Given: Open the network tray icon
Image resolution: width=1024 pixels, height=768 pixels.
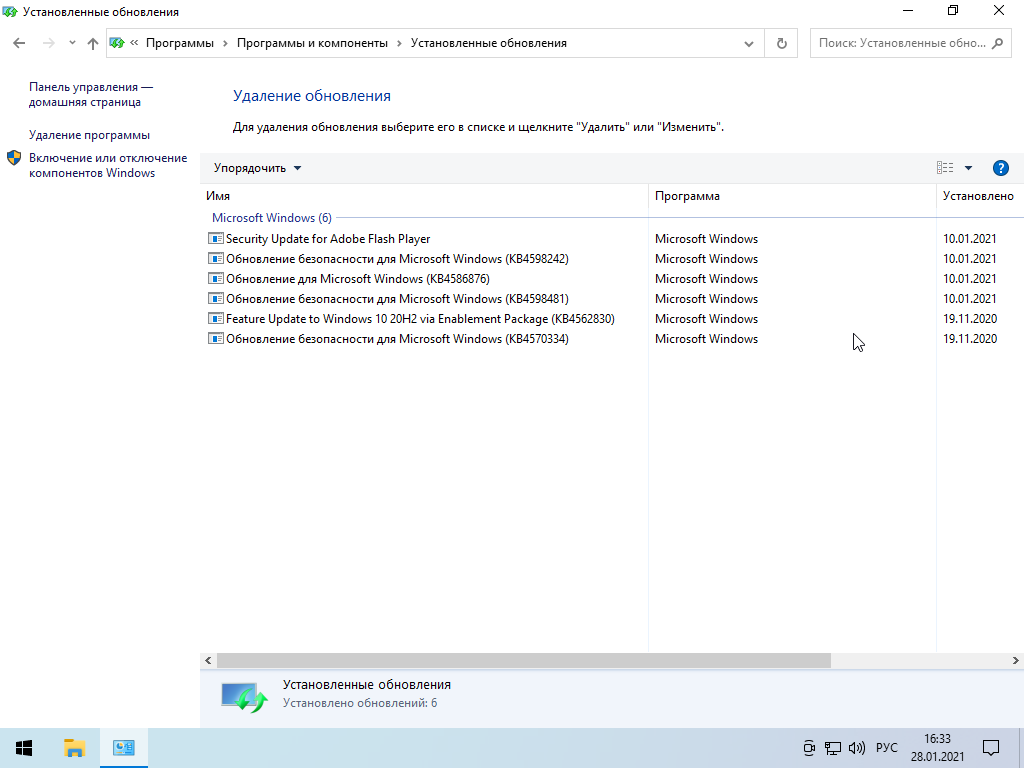Looking at the screenshot, I should tap(833, 748).
